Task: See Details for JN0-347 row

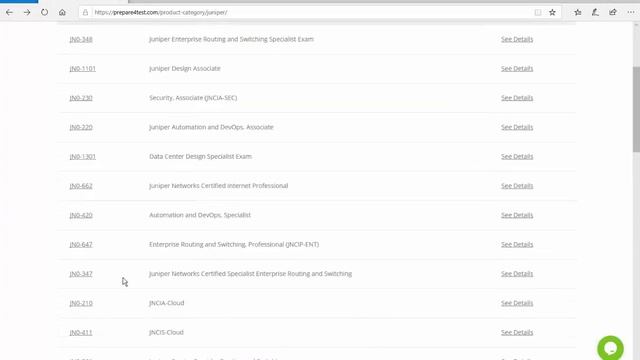Action: [517, 274]
